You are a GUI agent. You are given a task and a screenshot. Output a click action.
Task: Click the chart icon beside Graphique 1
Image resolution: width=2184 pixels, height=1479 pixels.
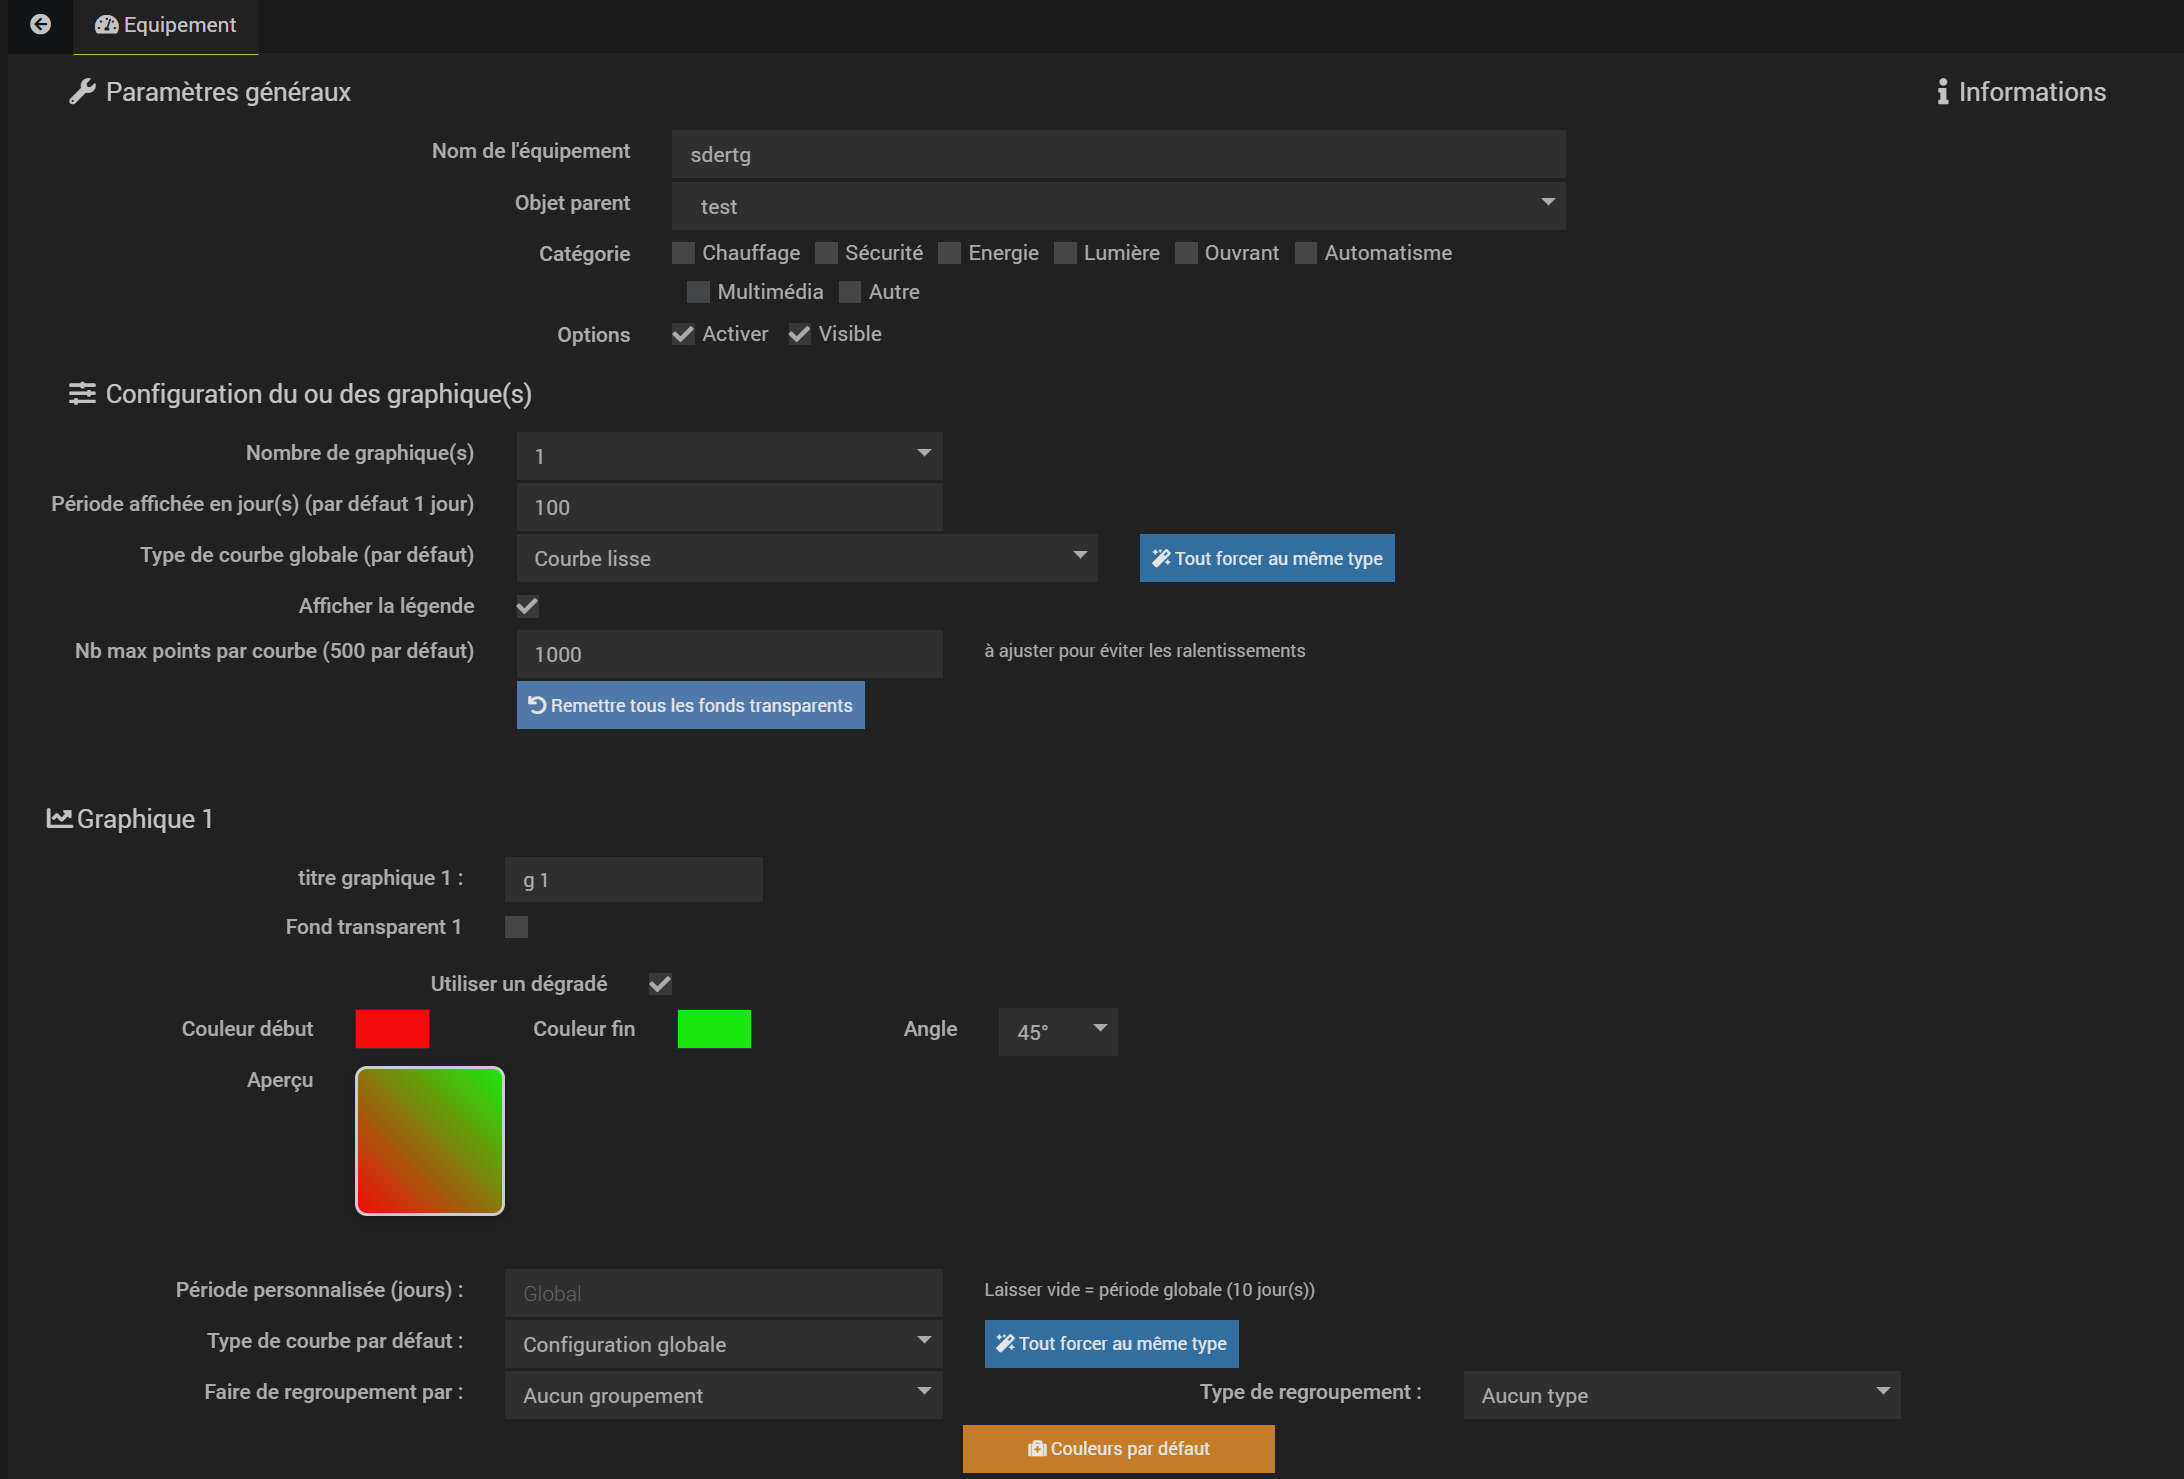[x=59, y=818]
